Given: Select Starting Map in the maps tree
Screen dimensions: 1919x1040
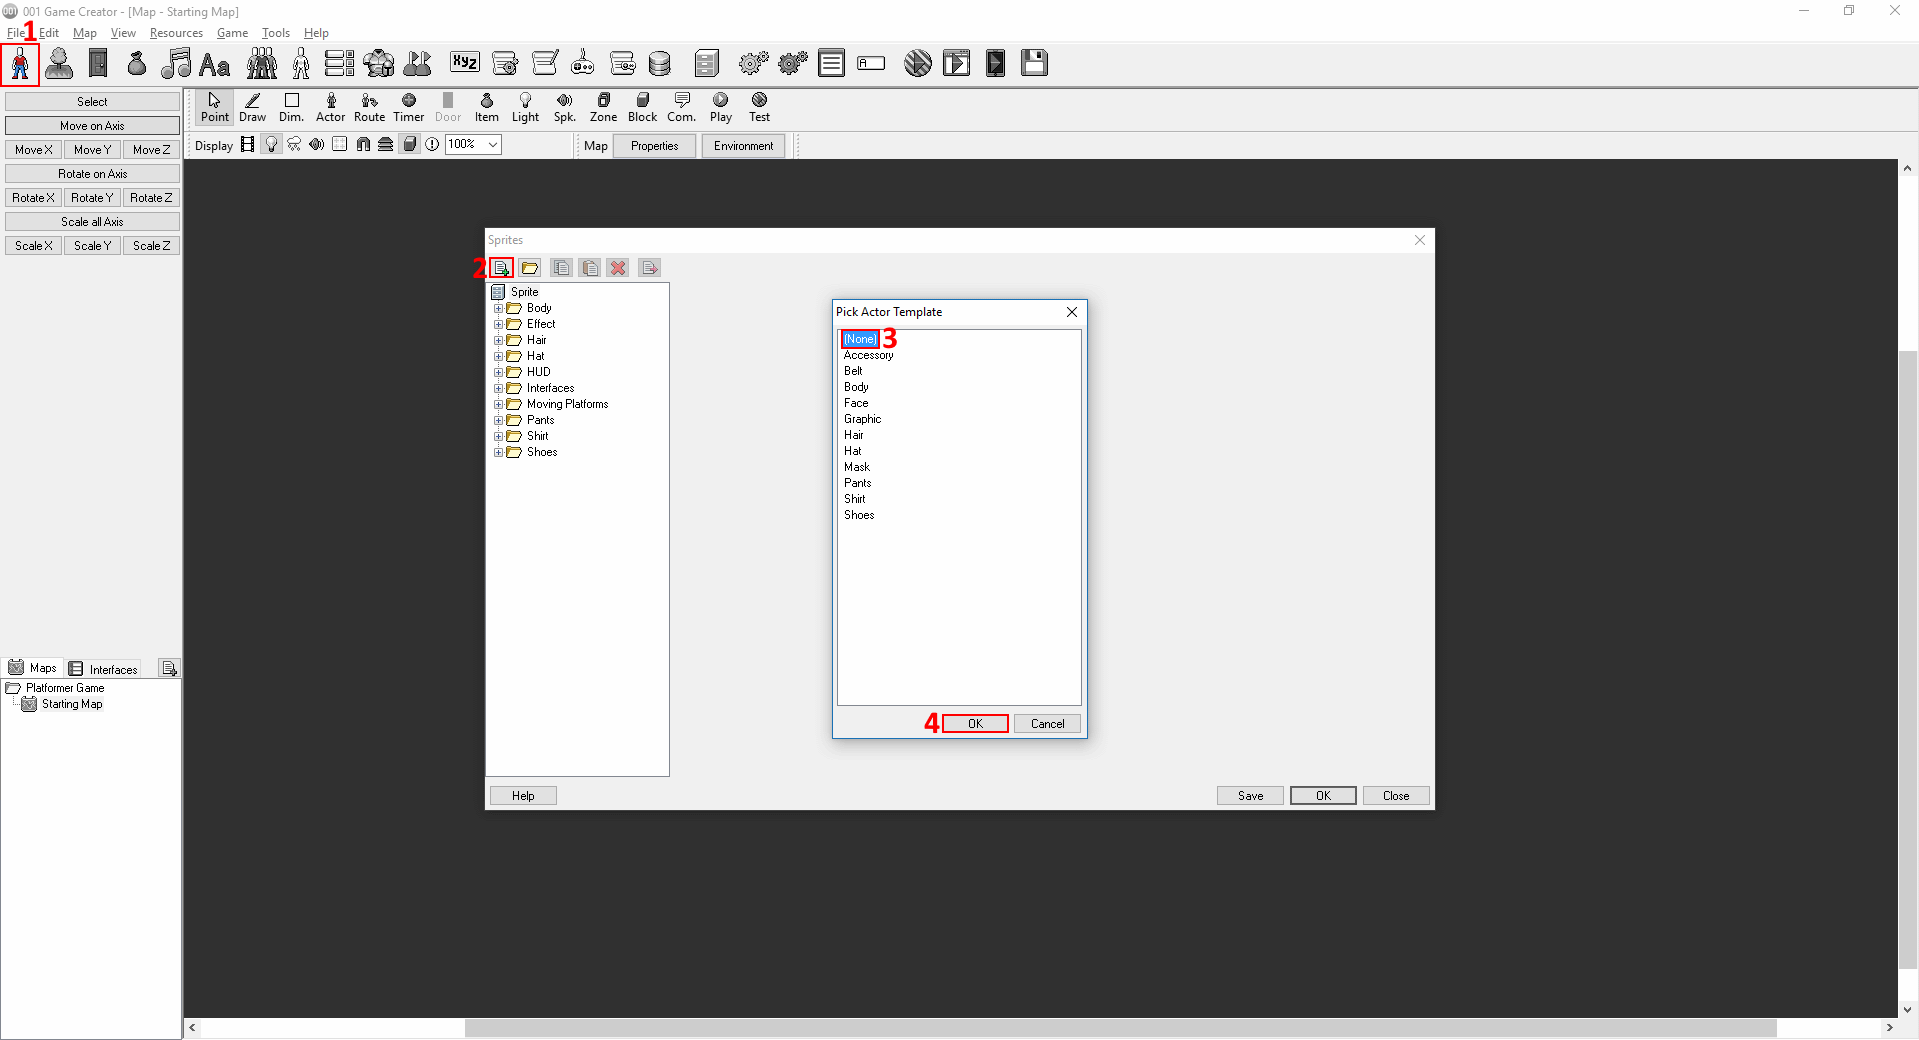Looking at the screenshot, I should (72, 704).
